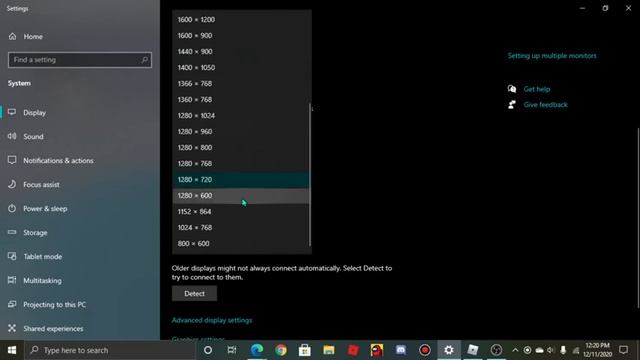Choose 1360 × 768 resolution
This screenshot has width=640, height=360.
[x=241, y=100]
